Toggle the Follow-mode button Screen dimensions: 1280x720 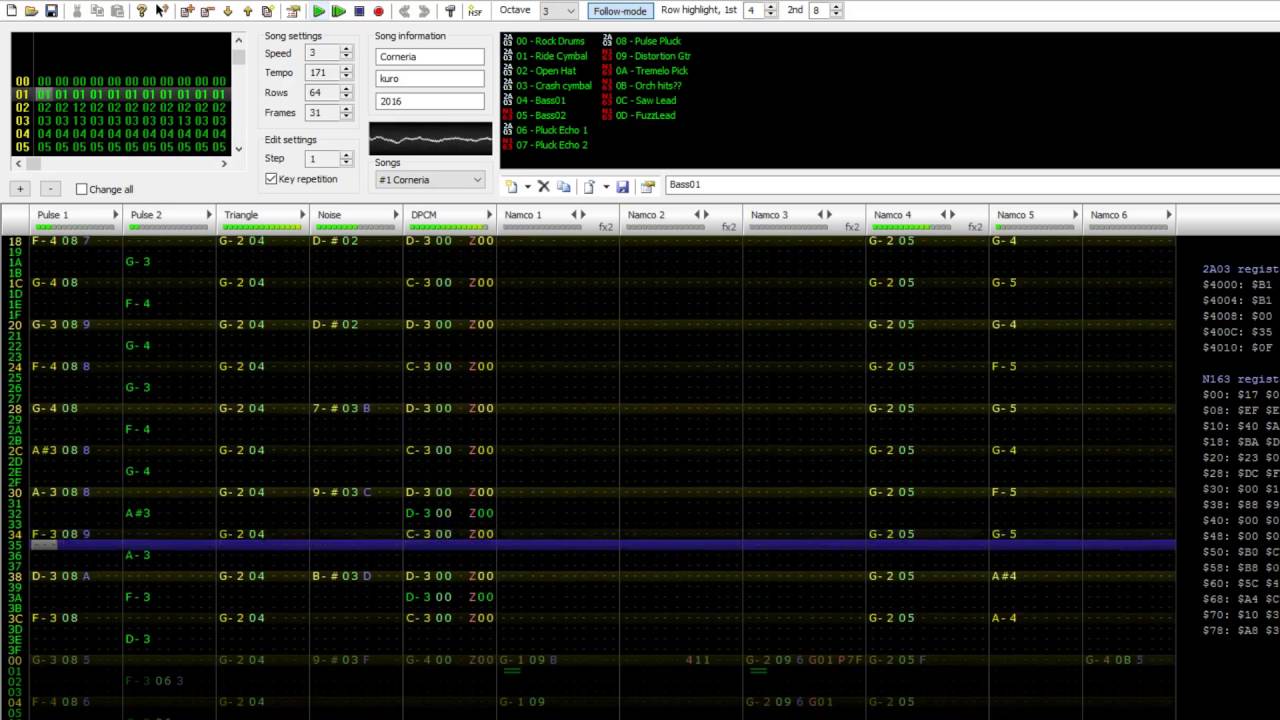(x=619, y=11)
